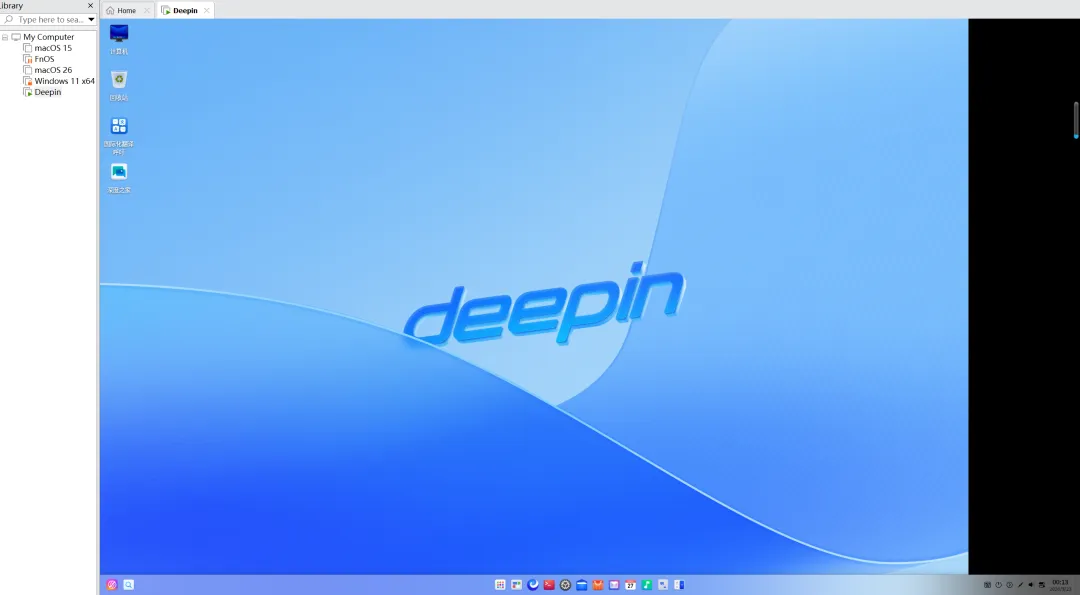Open the system settings gear in the dock

point(565,585)
